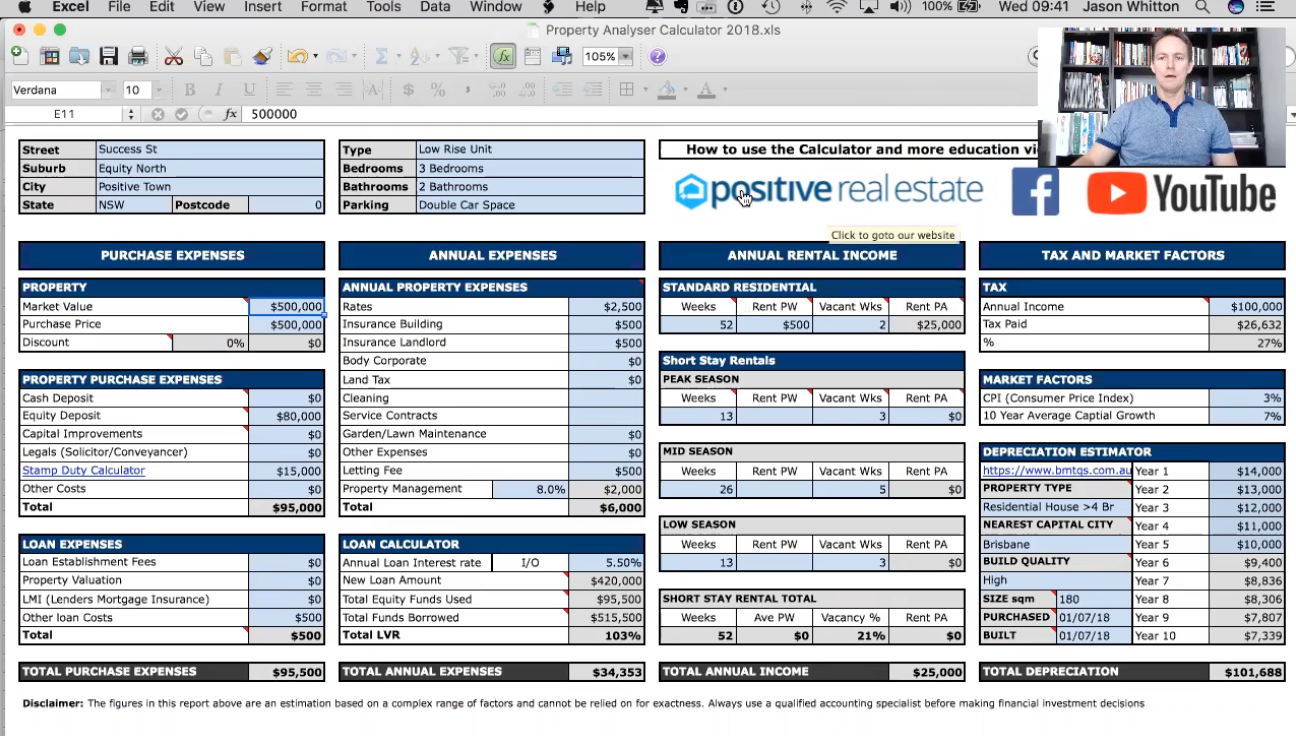Viewport: 1296px width, 736px height.
Task: Cancel formula bar entry
Action: pos(157,114)
